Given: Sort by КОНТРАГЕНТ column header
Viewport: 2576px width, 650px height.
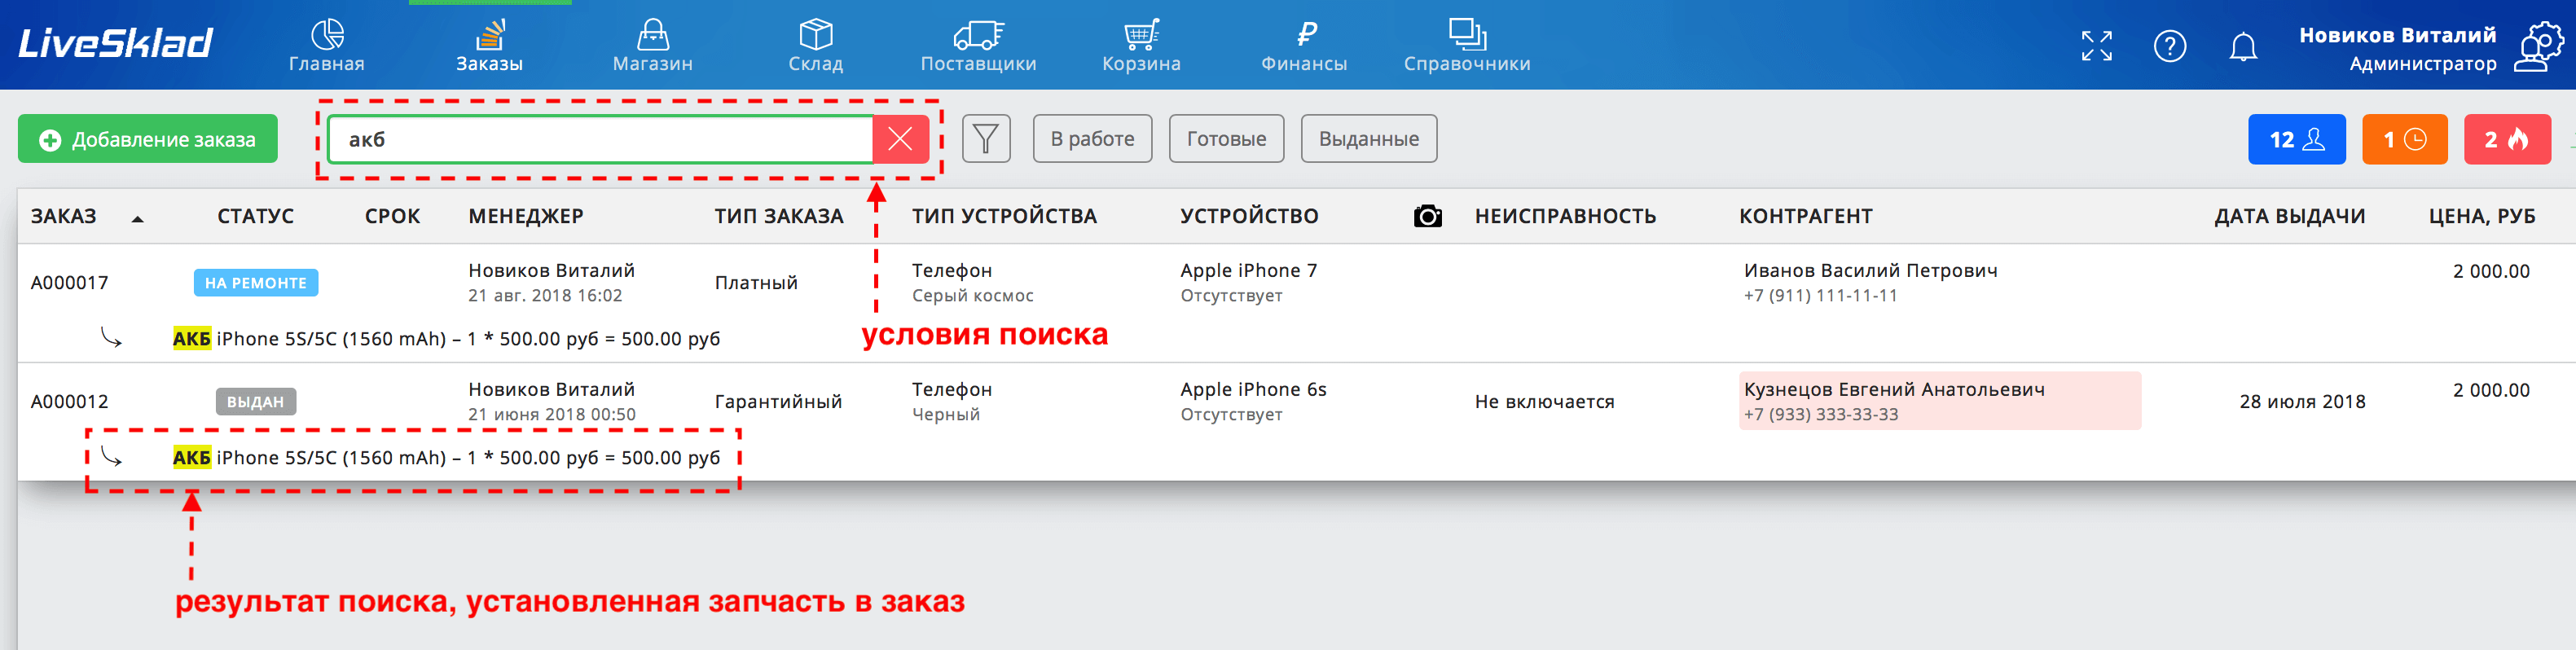Looking at the screenshot, I should [1806, 216].
